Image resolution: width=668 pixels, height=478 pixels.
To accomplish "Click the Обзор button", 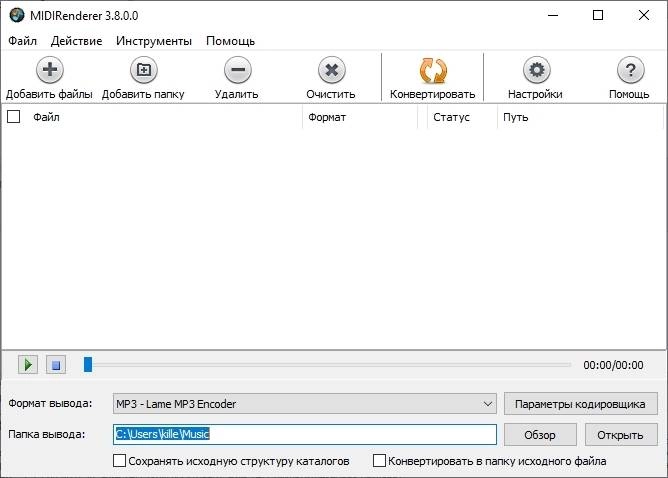I will tap(540, 435).
